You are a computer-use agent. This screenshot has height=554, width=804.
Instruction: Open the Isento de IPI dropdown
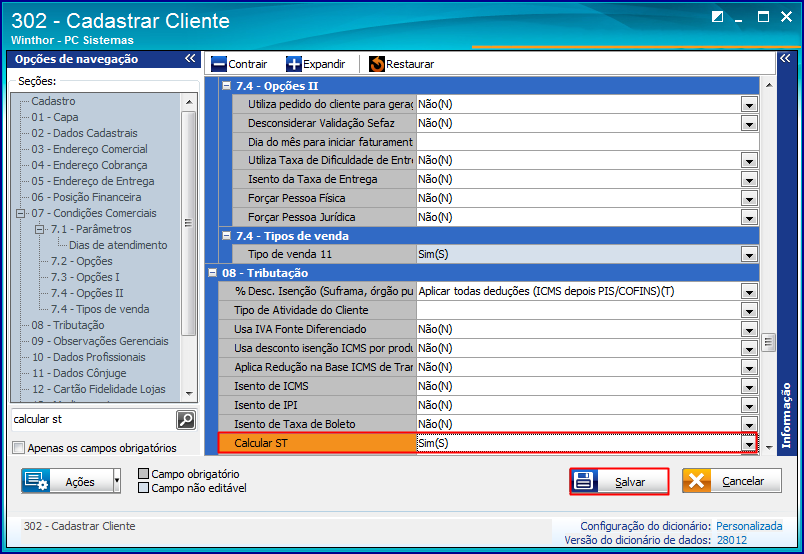point(749,405)
